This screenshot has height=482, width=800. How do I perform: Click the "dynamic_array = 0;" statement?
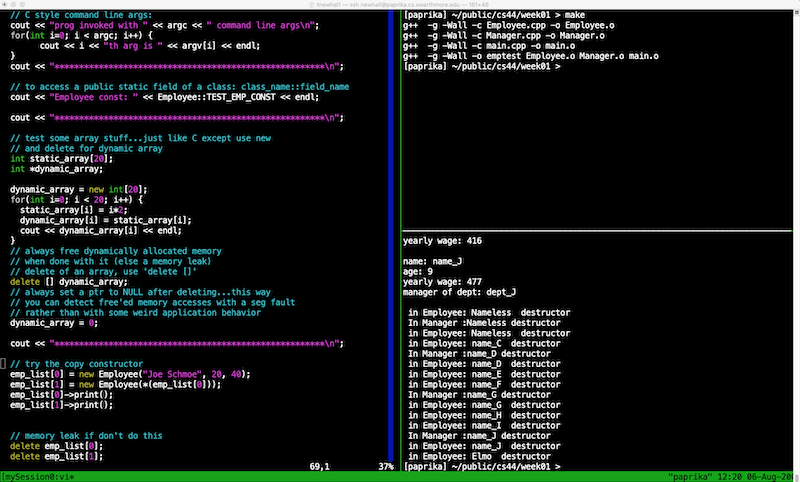pyautogui.click(x=54, y=323)
